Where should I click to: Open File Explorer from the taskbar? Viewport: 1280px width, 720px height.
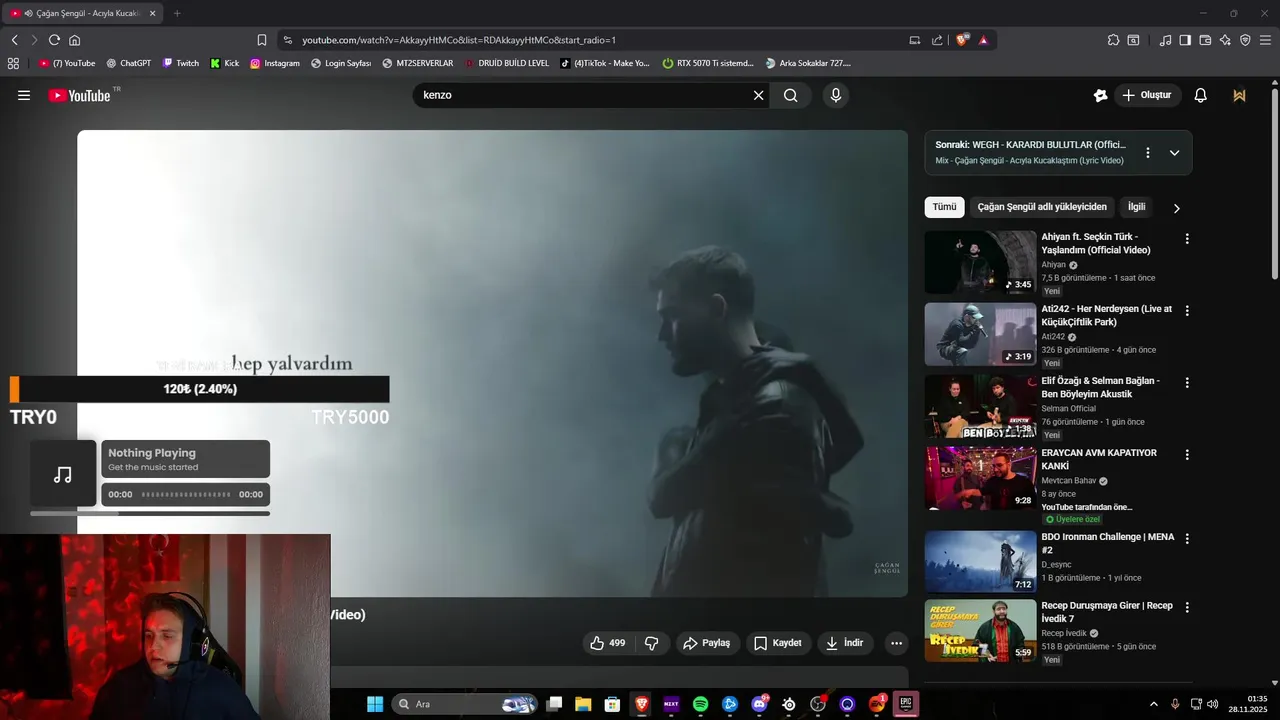click(583, 704)
